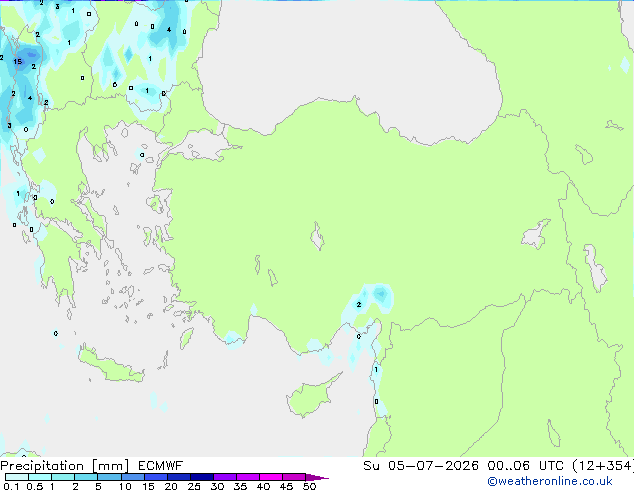Pick the legend swatch between 20 and 25

pyautogui.click(x=179, y=477)
